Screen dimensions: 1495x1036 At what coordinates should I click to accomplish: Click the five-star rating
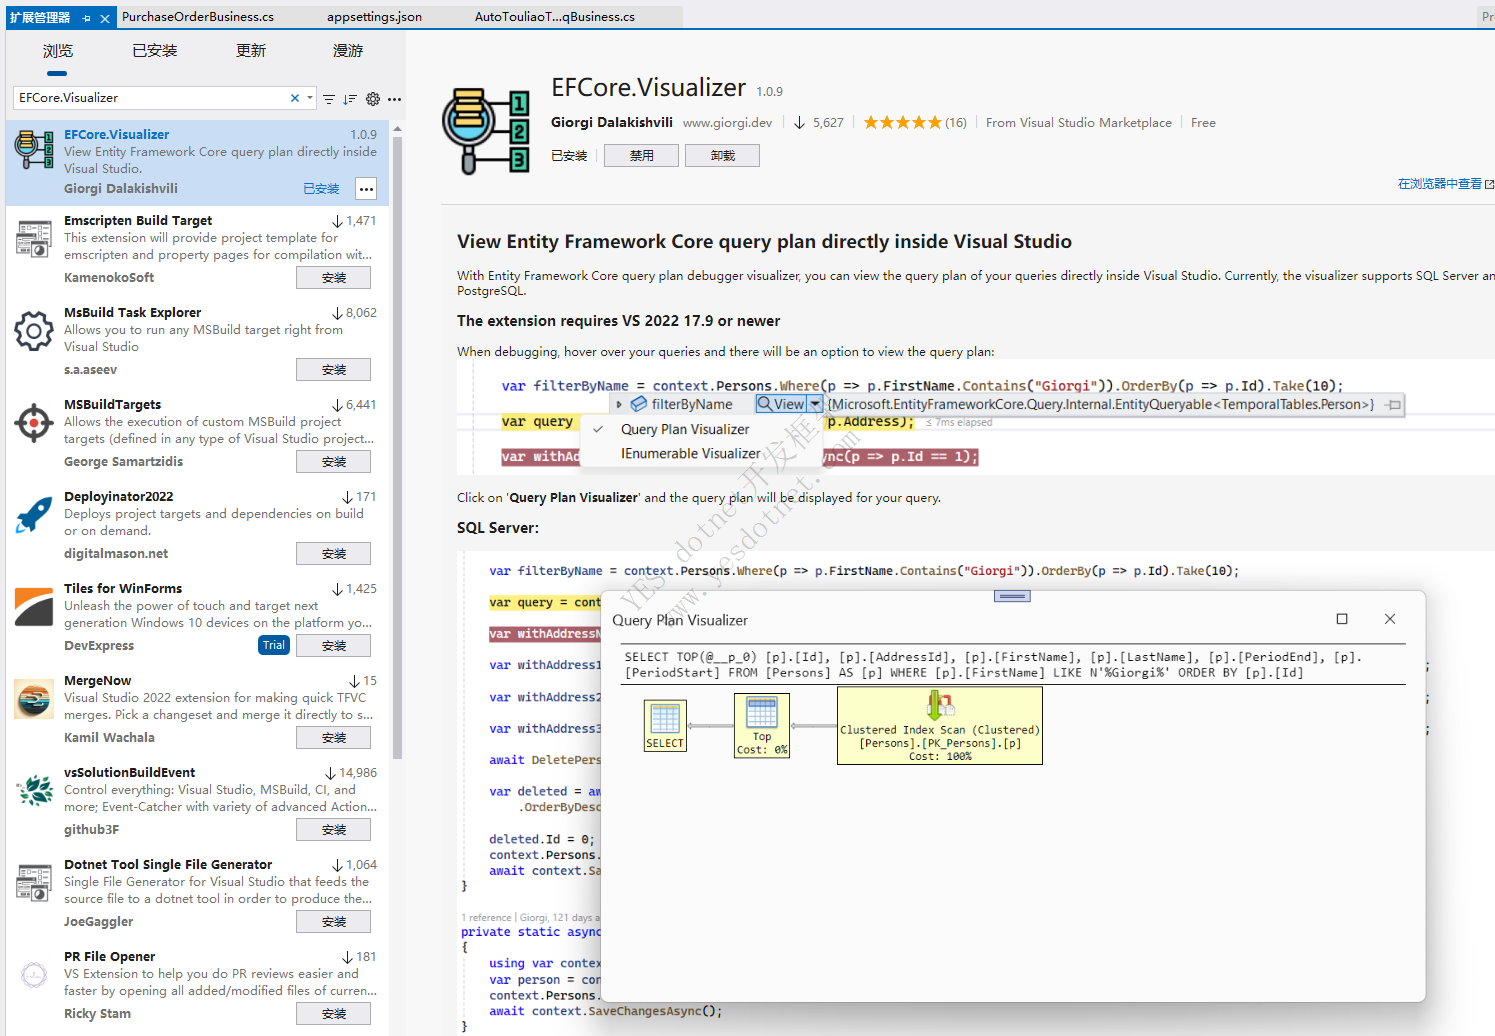tap(902, 123)
